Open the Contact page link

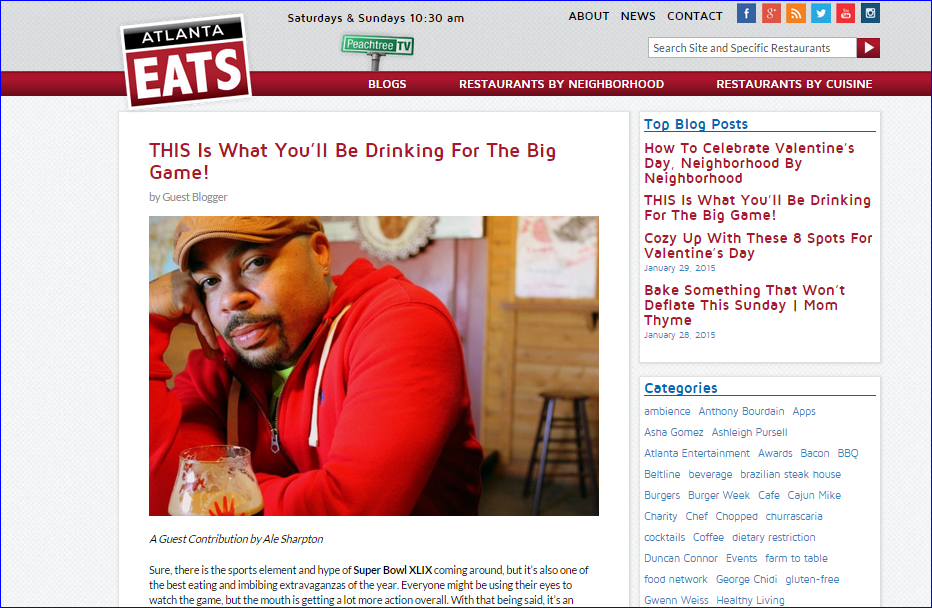pos(695,16)
